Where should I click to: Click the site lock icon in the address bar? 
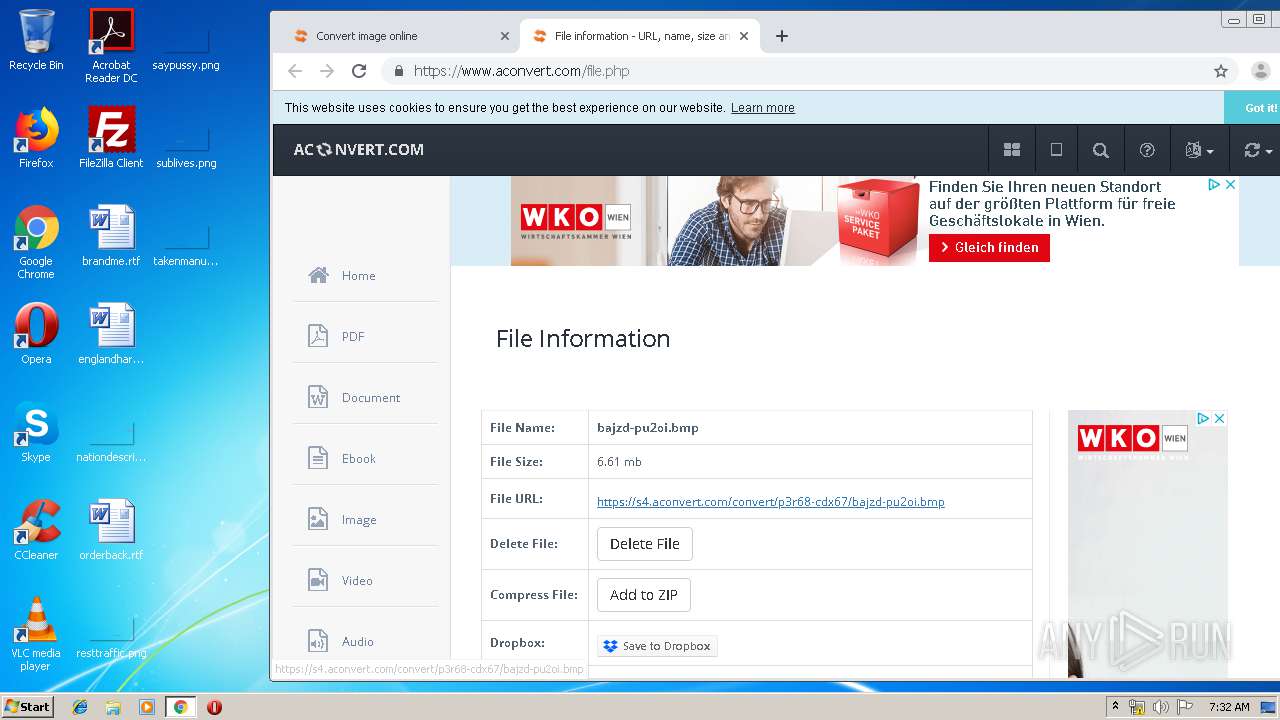coord(399,71)
